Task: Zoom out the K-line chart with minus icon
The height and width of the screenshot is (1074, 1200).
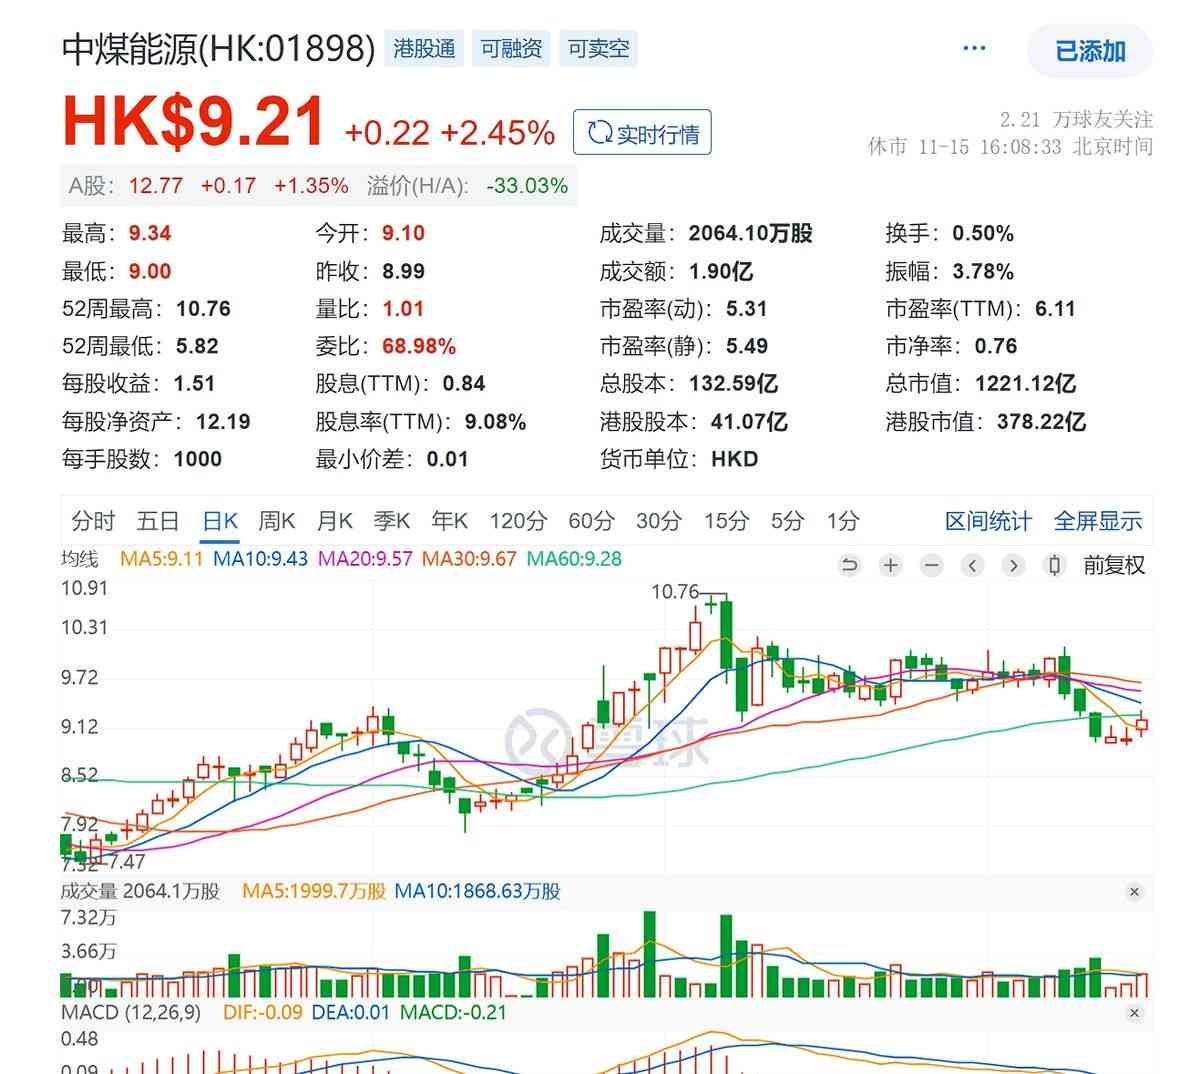Action: point(931,566)
